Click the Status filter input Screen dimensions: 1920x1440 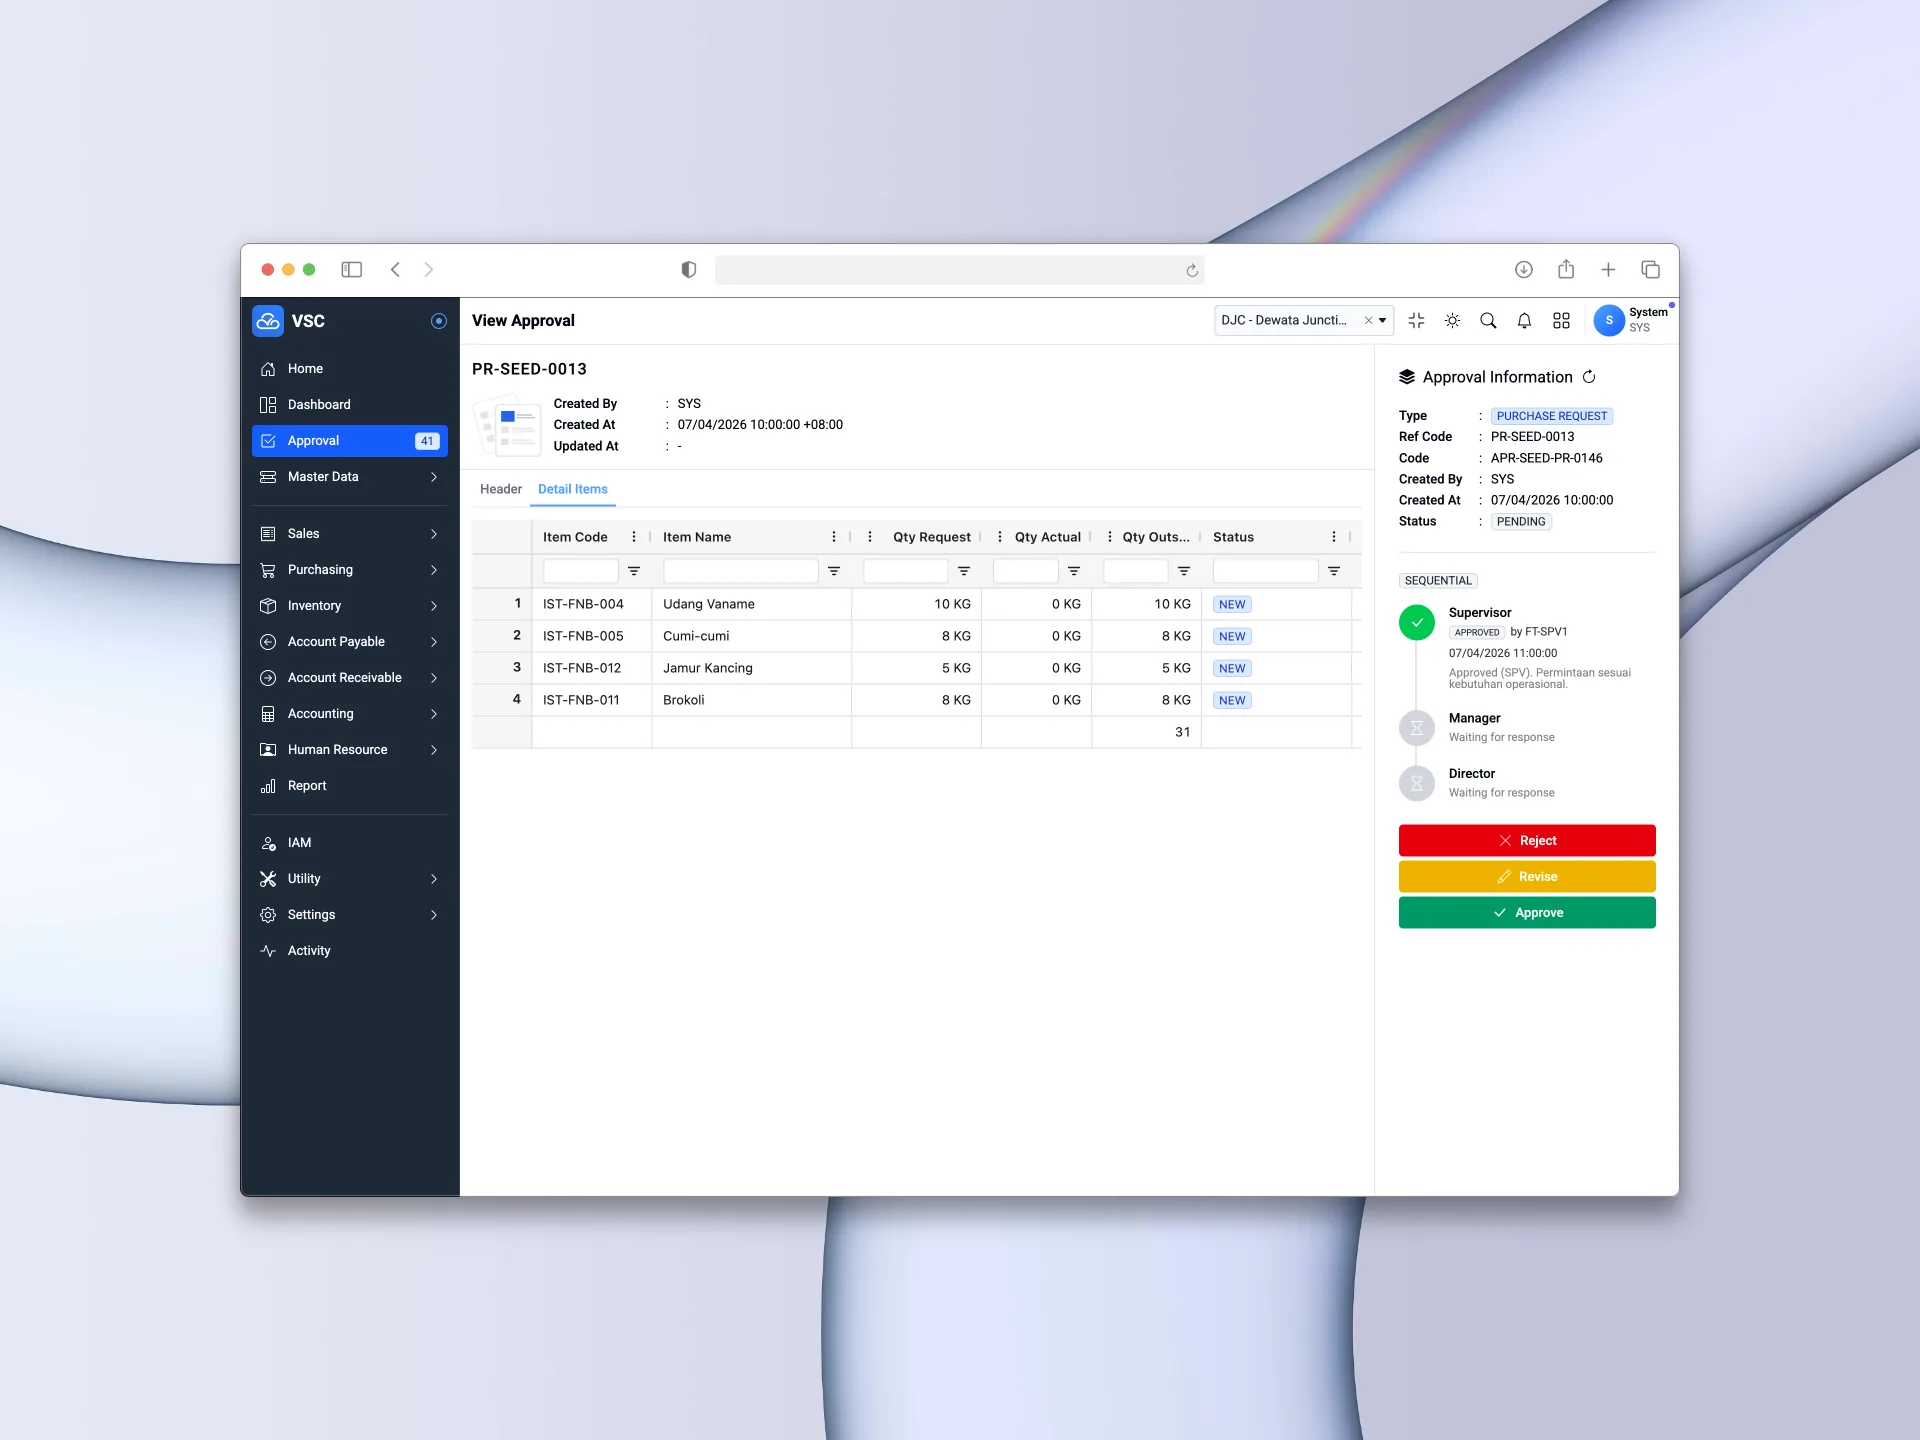point(1266,571)
